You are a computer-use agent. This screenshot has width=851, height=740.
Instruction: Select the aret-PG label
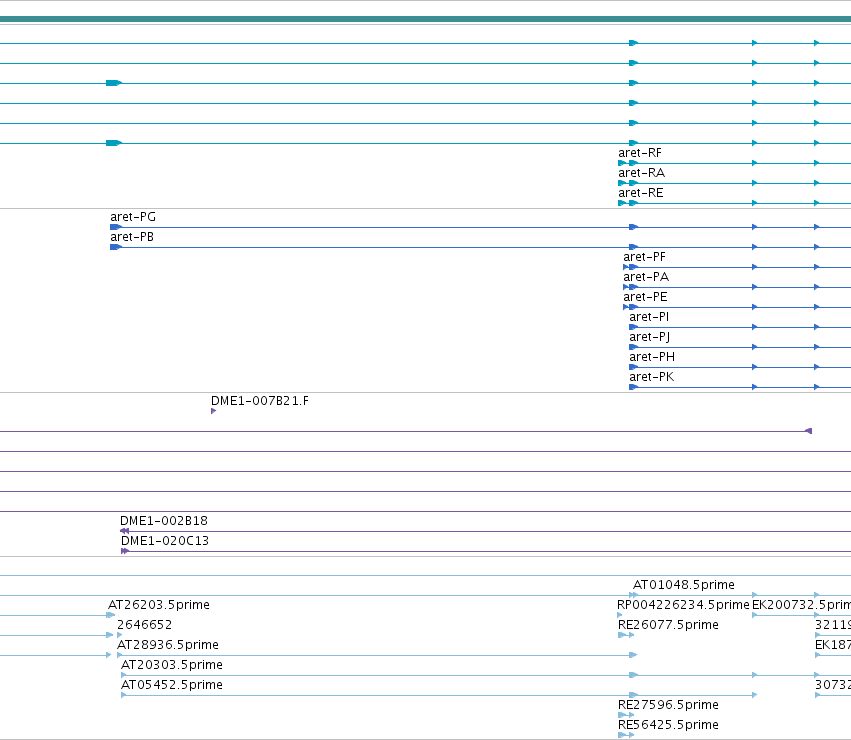[x=133, y=217]
